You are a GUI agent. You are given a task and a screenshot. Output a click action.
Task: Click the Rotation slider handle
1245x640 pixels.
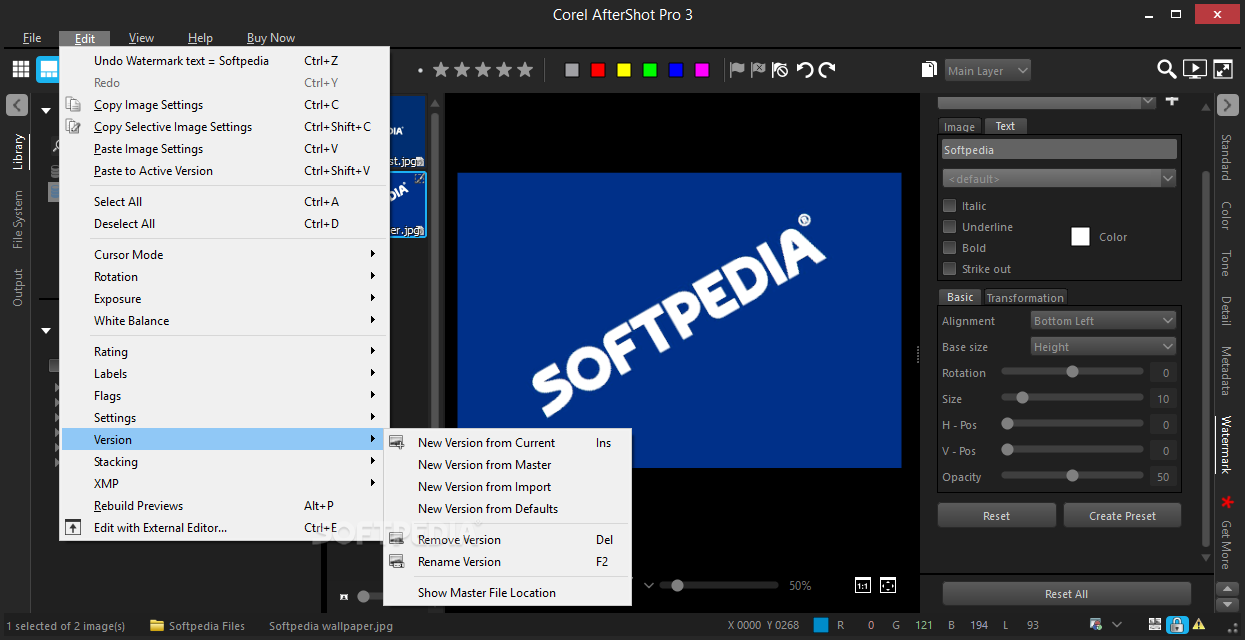pos(1072,372)
